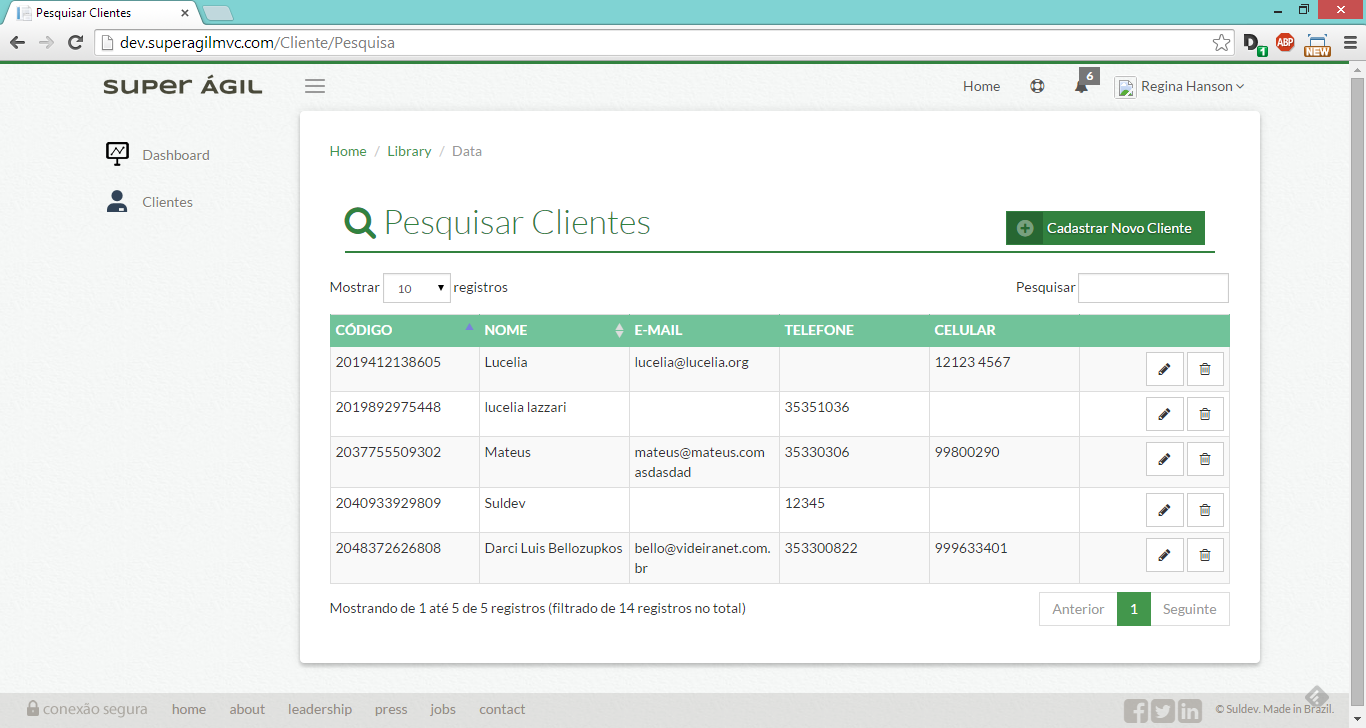The width and height of the screenshot is (1366, 728).
Task: Expand the Regina Hanson user menu
Action: pyautogui.click(x=1181, y=87)
